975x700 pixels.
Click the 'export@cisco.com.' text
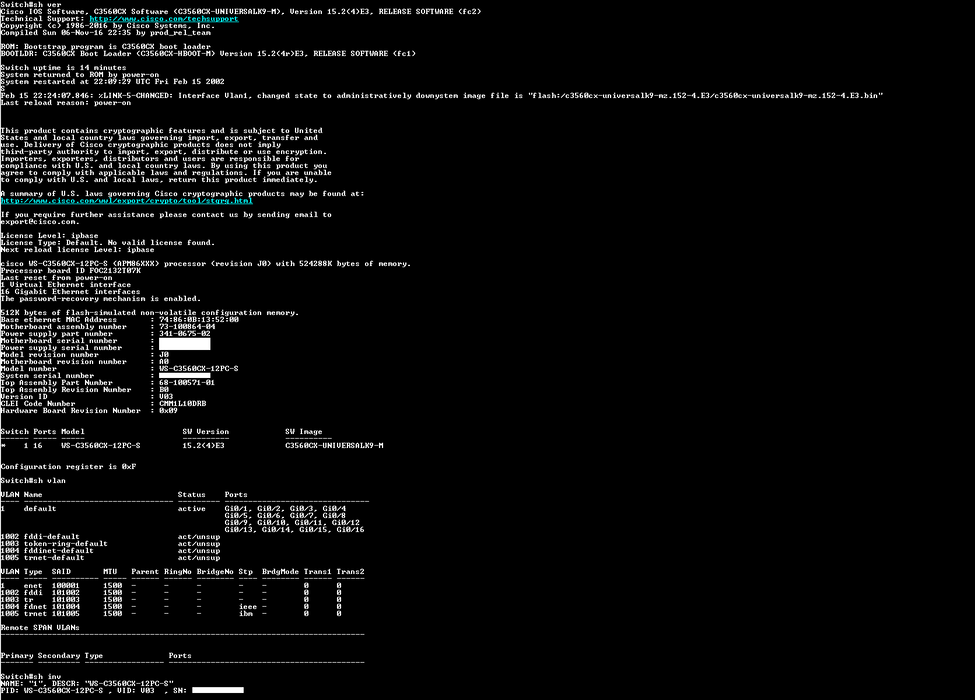click(x=40, y=221)
